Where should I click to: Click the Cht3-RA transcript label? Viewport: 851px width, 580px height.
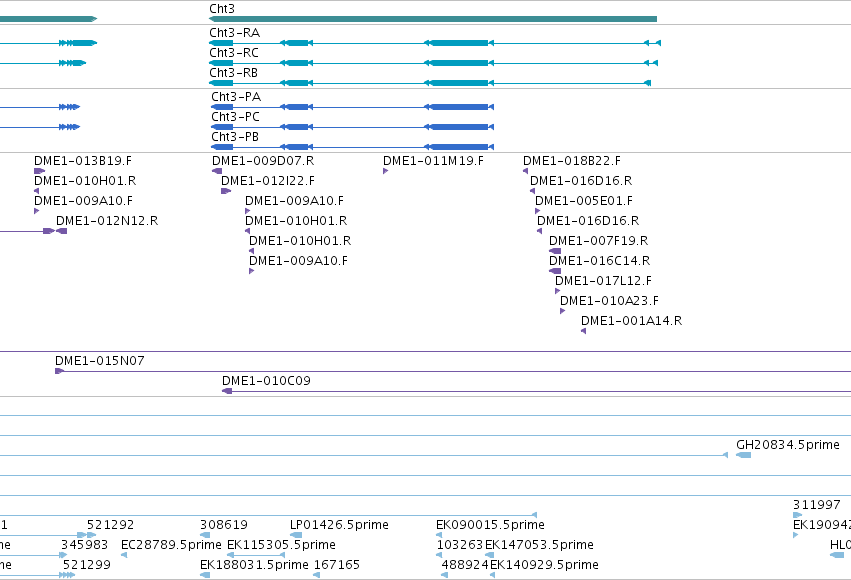pos(234,33)
